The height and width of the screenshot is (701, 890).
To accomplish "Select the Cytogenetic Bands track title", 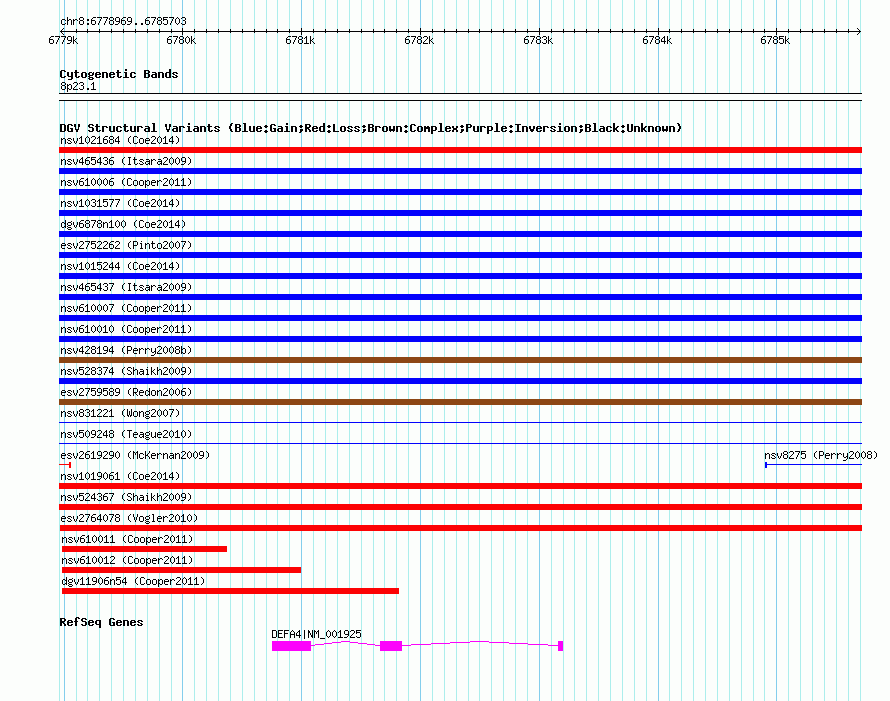I will pyautogui.click(x=118, y=74).
